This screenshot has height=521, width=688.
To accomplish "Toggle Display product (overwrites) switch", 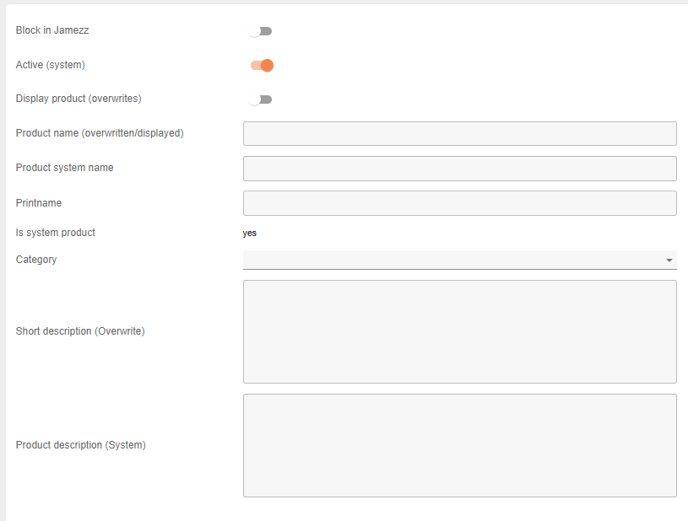I will point(261,99).
